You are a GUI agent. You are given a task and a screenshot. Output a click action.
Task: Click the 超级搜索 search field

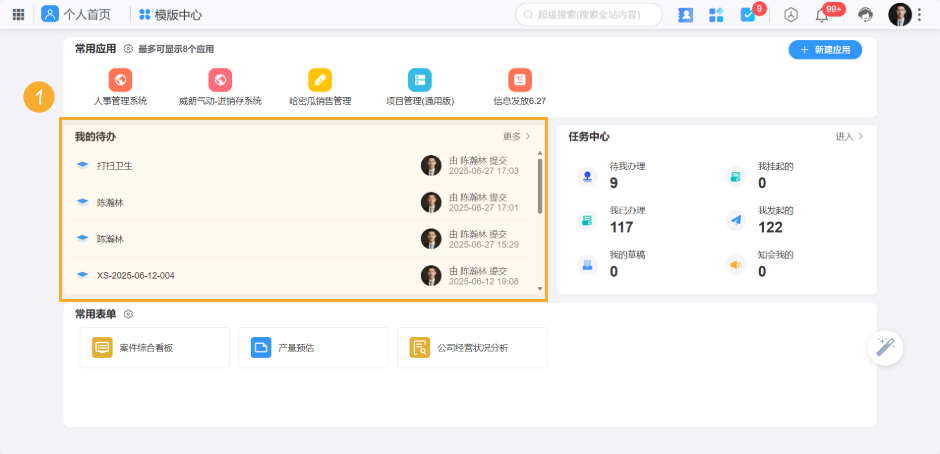pyautogui.click(x=589, y=14)
